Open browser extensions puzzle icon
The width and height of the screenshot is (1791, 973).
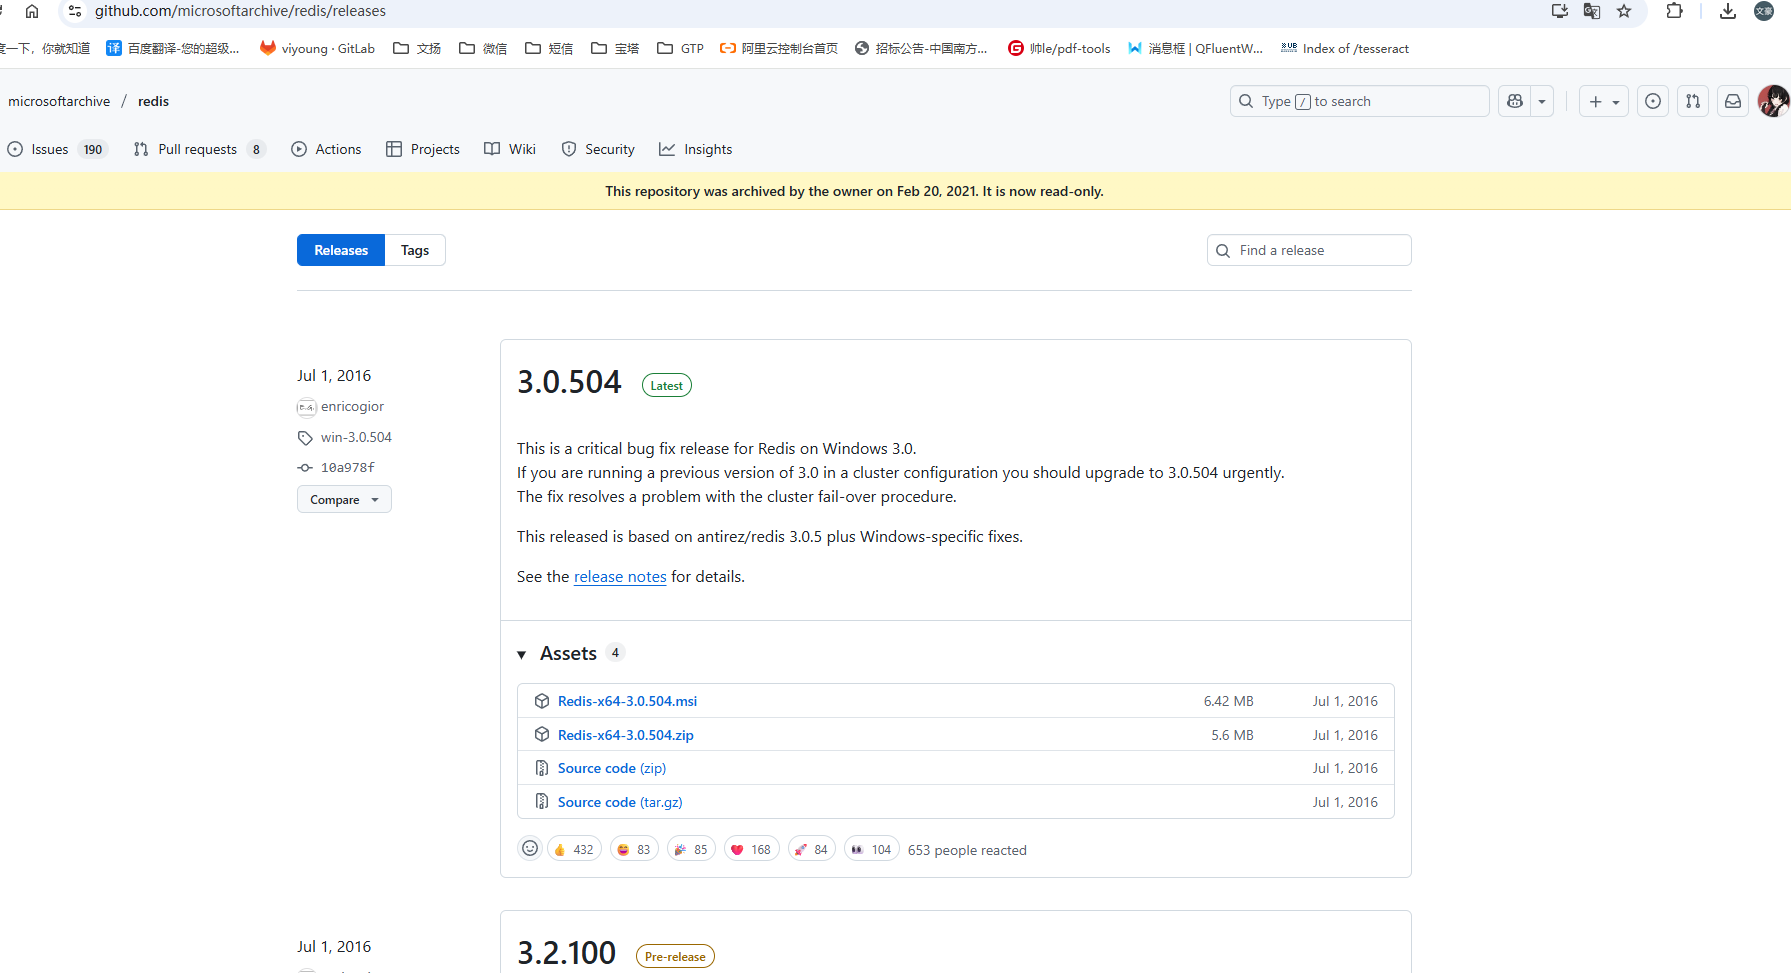[x=1674, y=11]
